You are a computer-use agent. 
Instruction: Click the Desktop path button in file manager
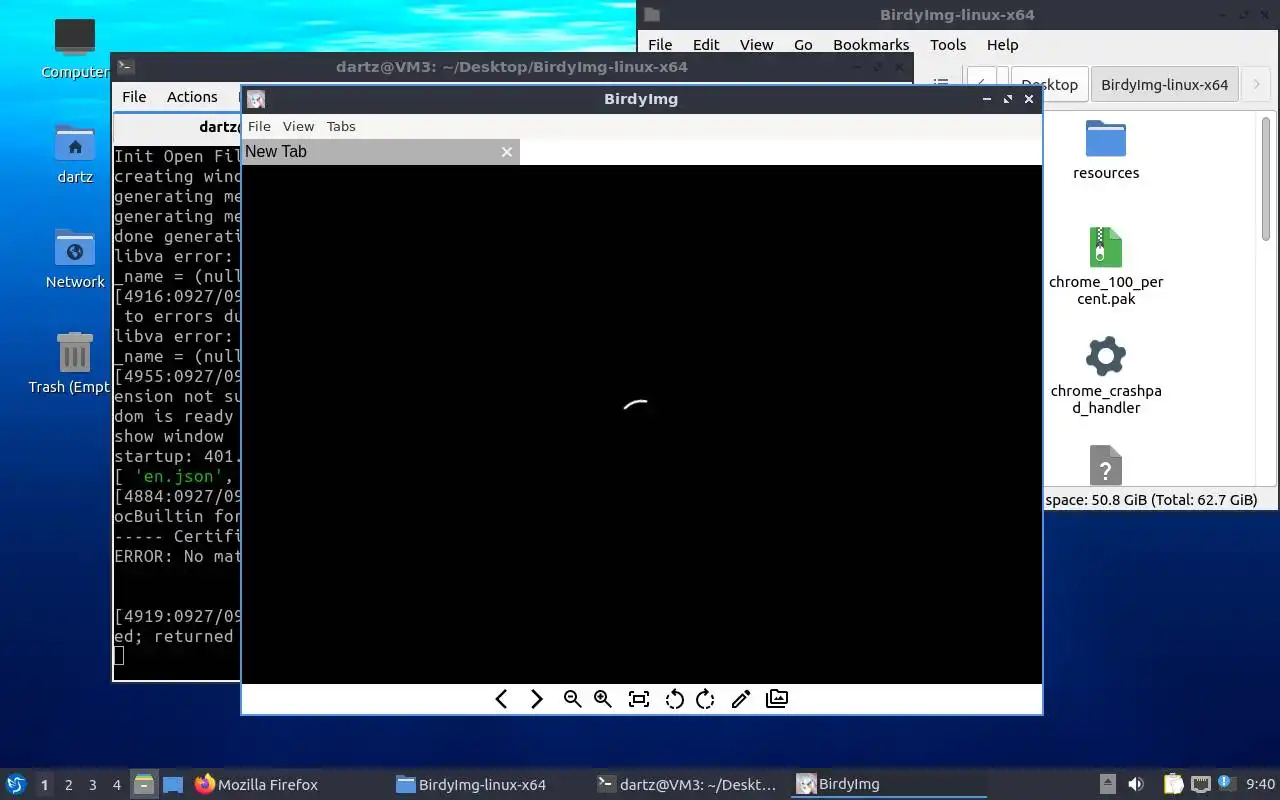point(1049,85)
